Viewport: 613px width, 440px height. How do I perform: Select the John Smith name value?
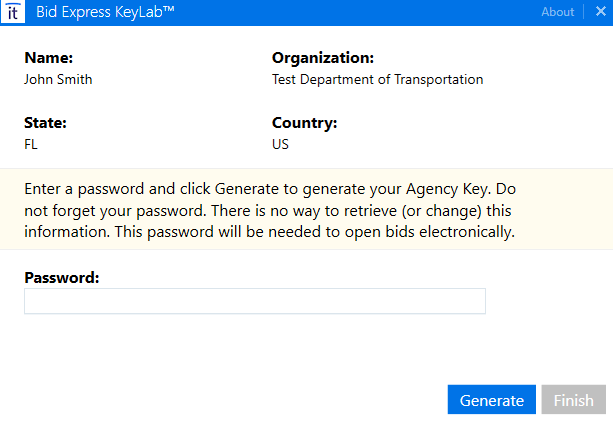pos(58,79)
